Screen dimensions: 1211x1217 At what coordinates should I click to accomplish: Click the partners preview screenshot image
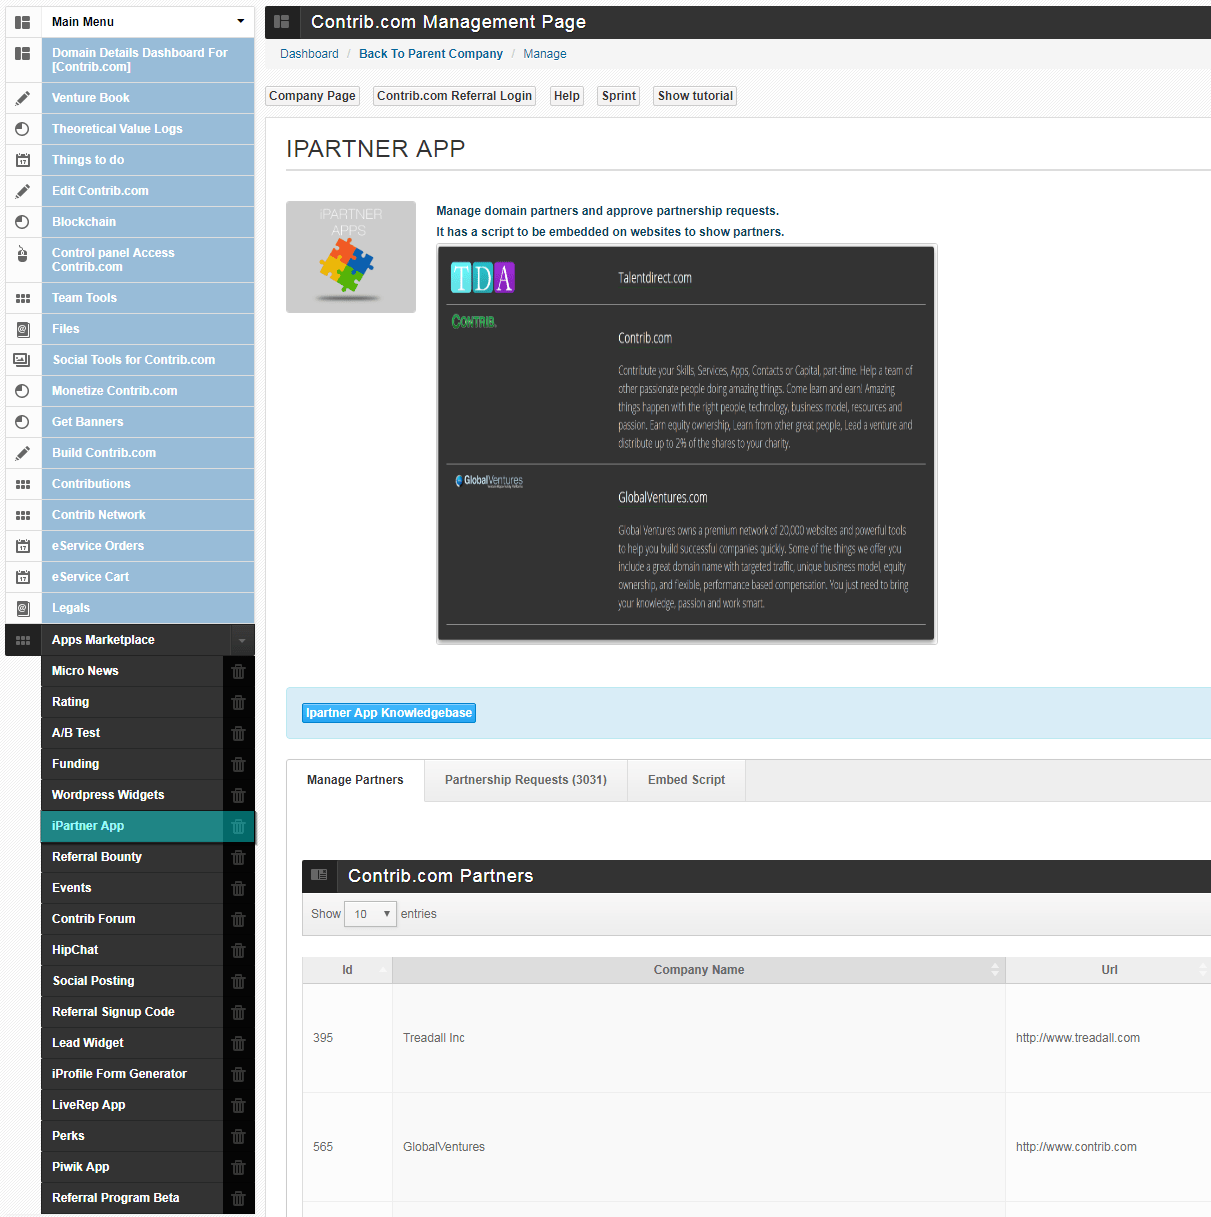pos(686,444)
